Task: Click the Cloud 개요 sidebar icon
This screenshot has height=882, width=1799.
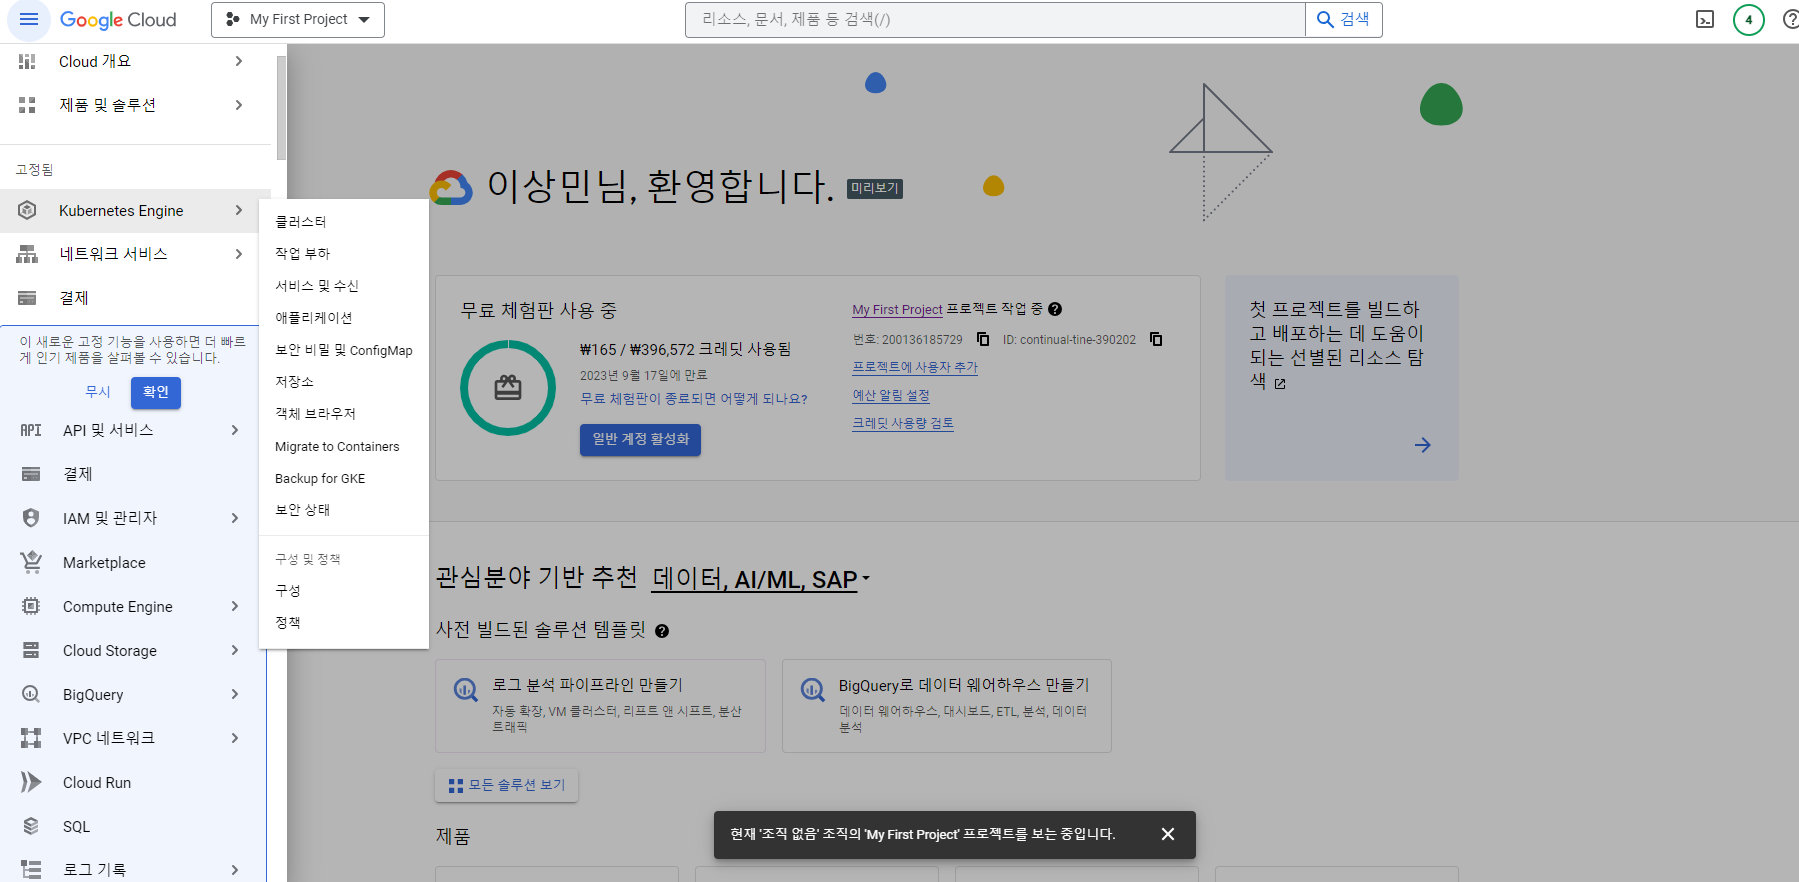Action: point(27,61)
